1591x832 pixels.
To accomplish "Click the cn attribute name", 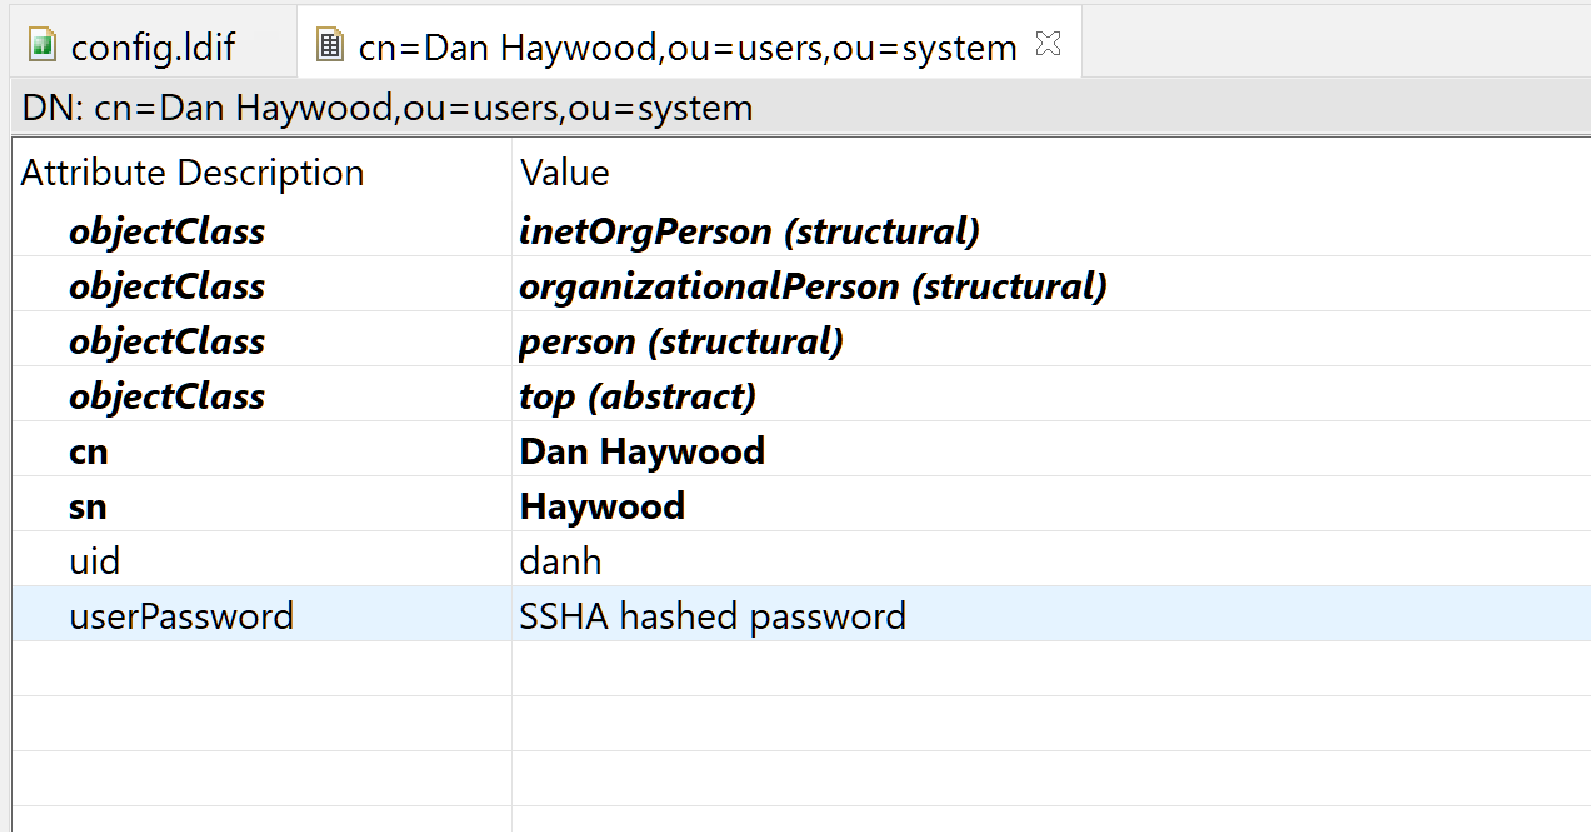I will pyautogui.click(x=88, y=452).
